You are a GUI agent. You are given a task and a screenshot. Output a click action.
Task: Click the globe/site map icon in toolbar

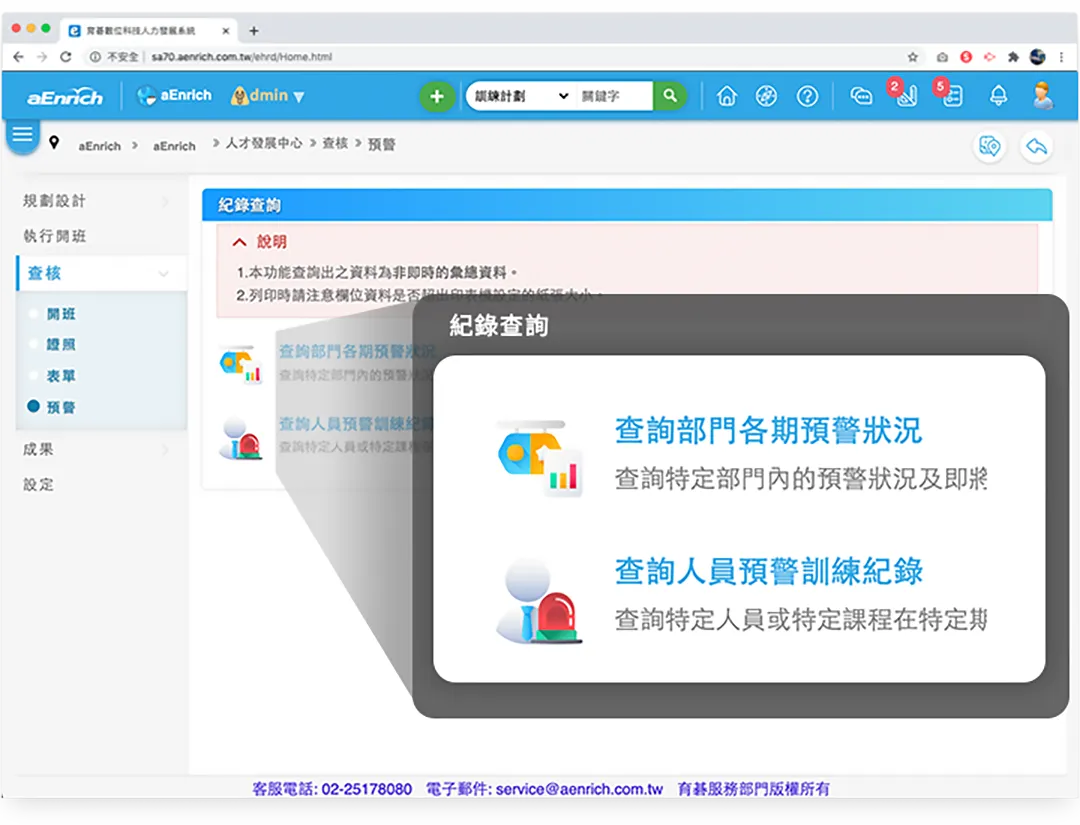point(765,96)
